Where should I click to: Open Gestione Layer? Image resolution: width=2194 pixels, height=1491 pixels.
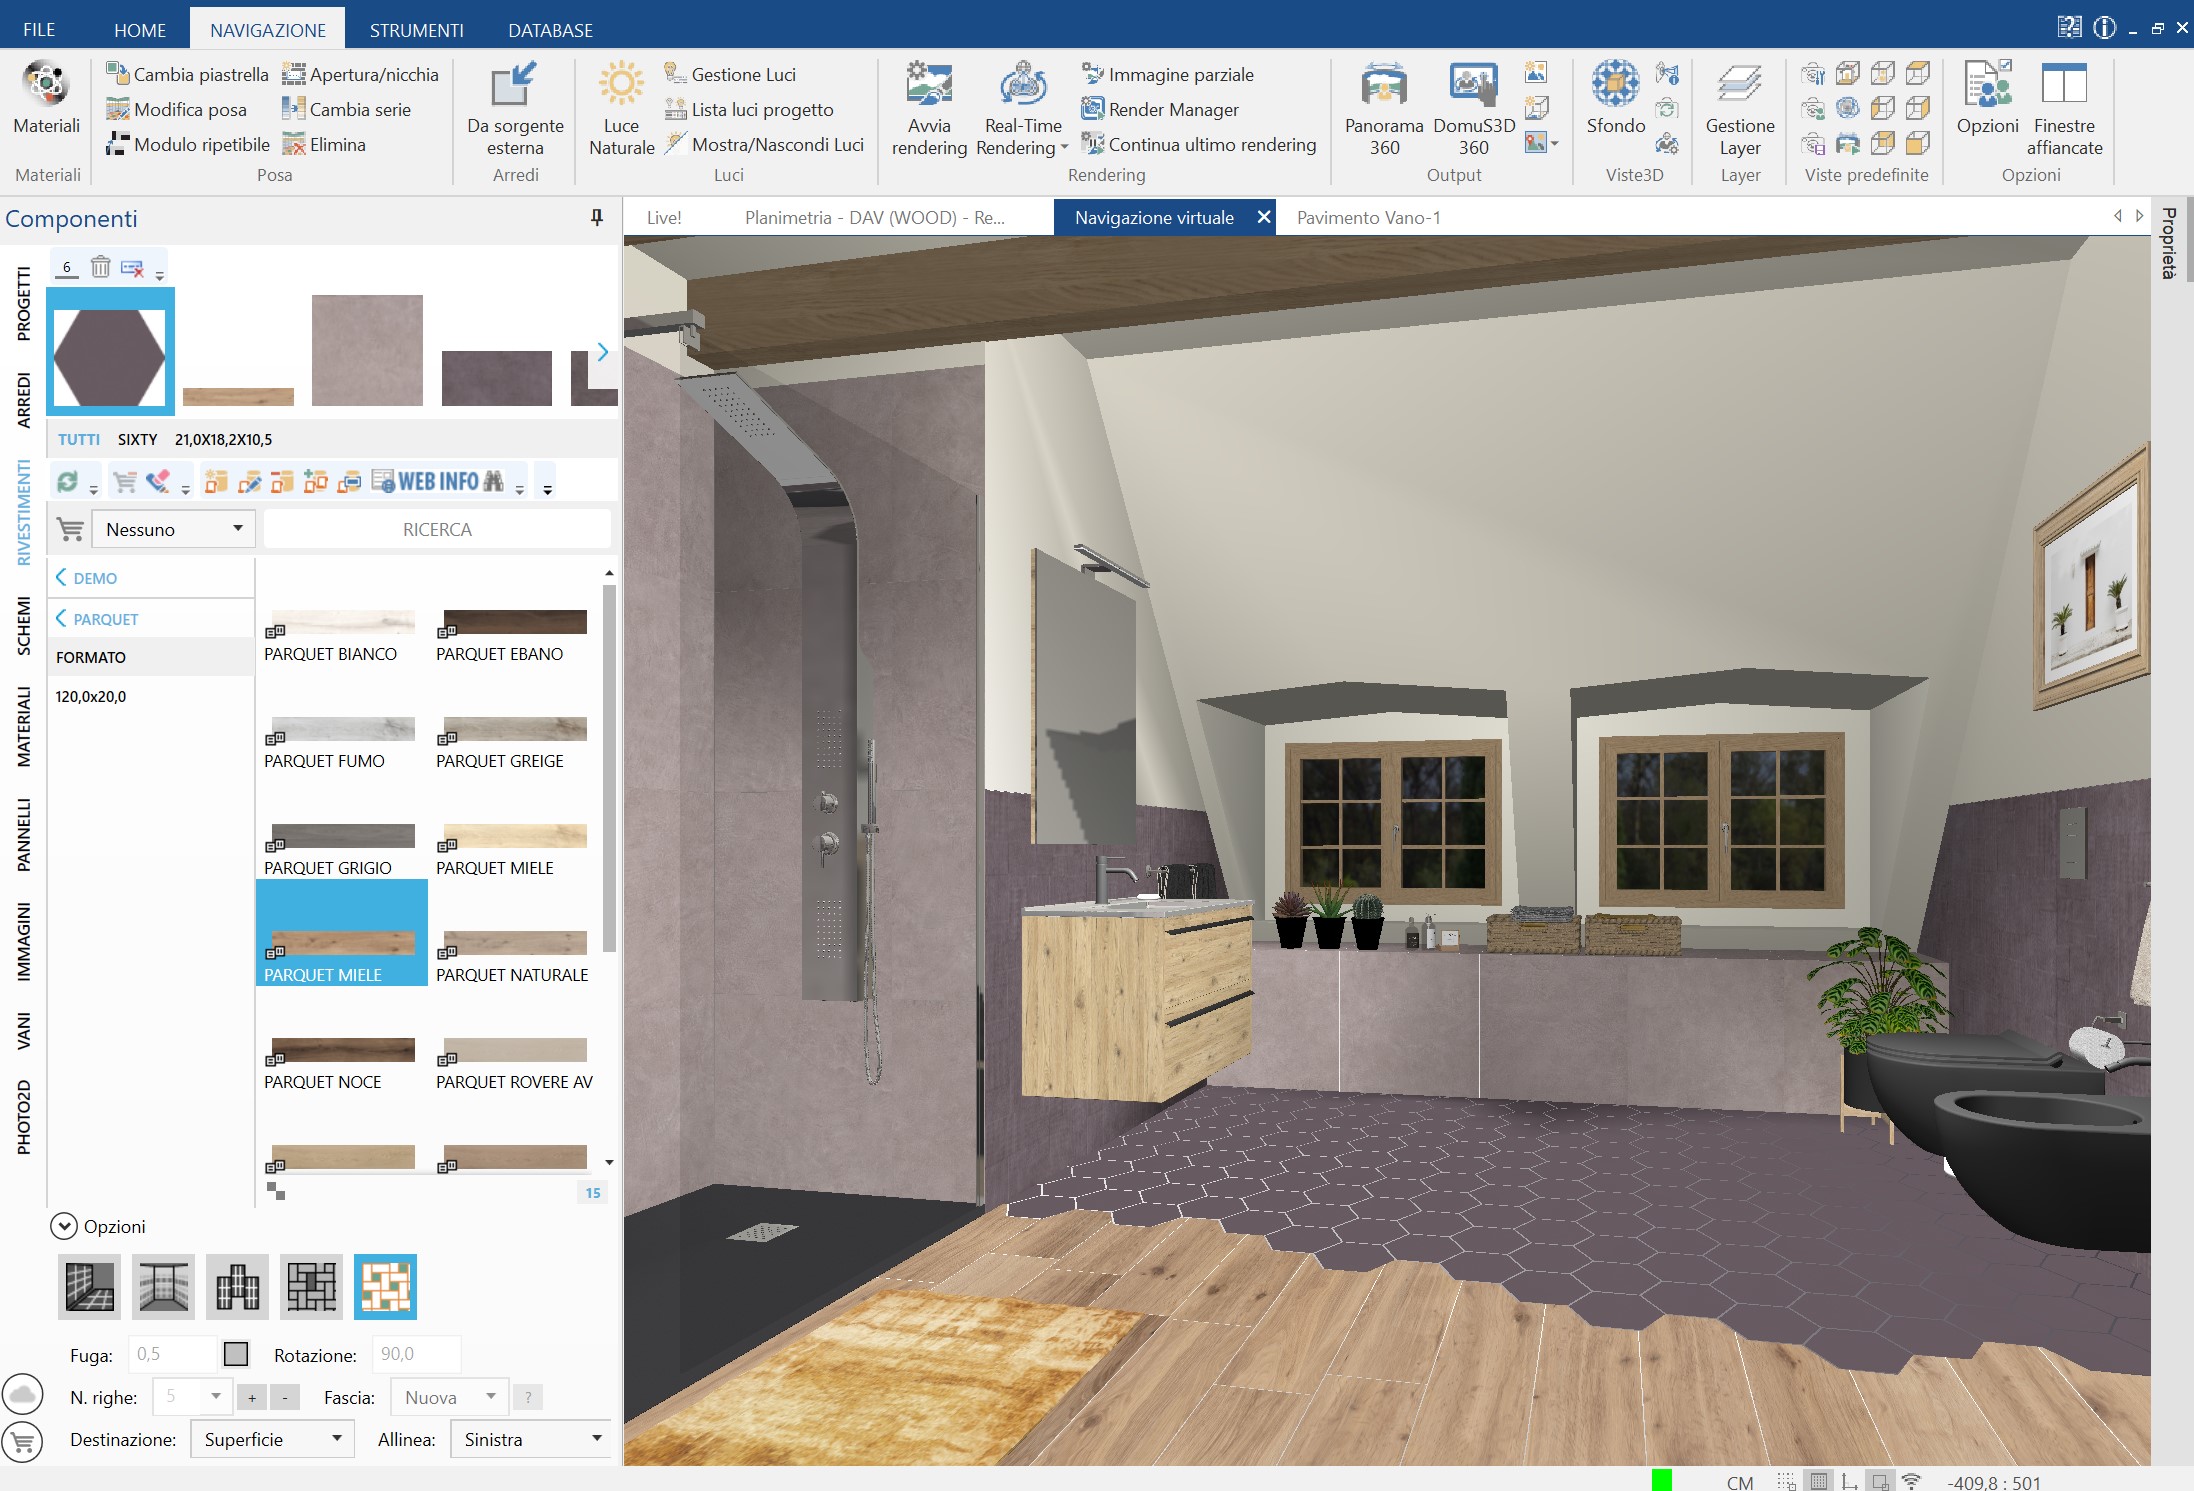[1740, 108]
